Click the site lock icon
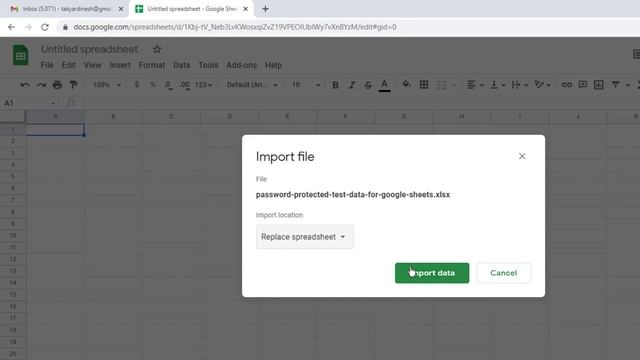Viewport: 640px width, 360px height. (x=65, y=27)
